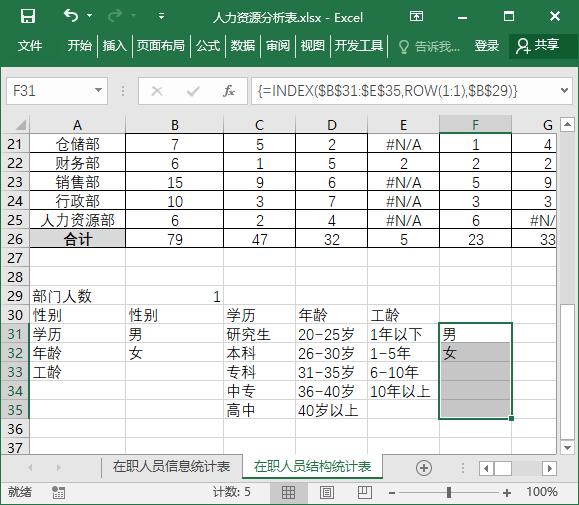This screenshot has height=505, width=579.
Task: Click the cell containing 销售部
Action: pos(78,182)
